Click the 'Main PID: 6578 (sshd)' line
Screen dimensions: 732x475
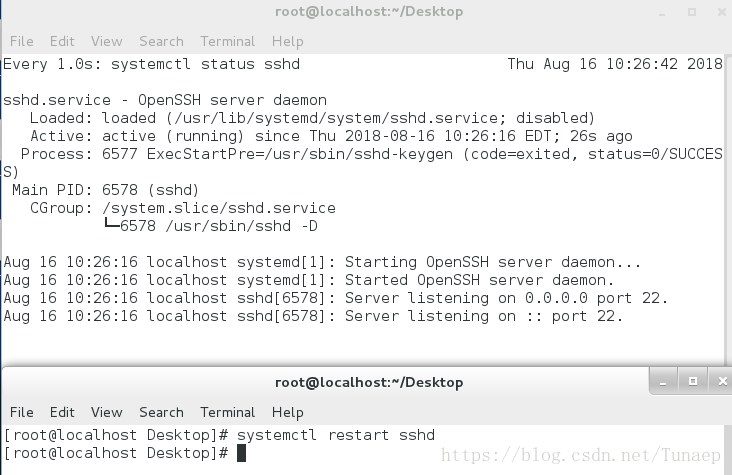pos(106,190)
